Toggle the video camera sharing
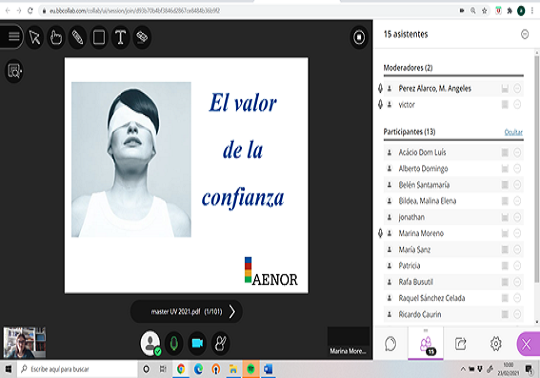Viewport: 540px width, 378px height. [x=197, y=343]
